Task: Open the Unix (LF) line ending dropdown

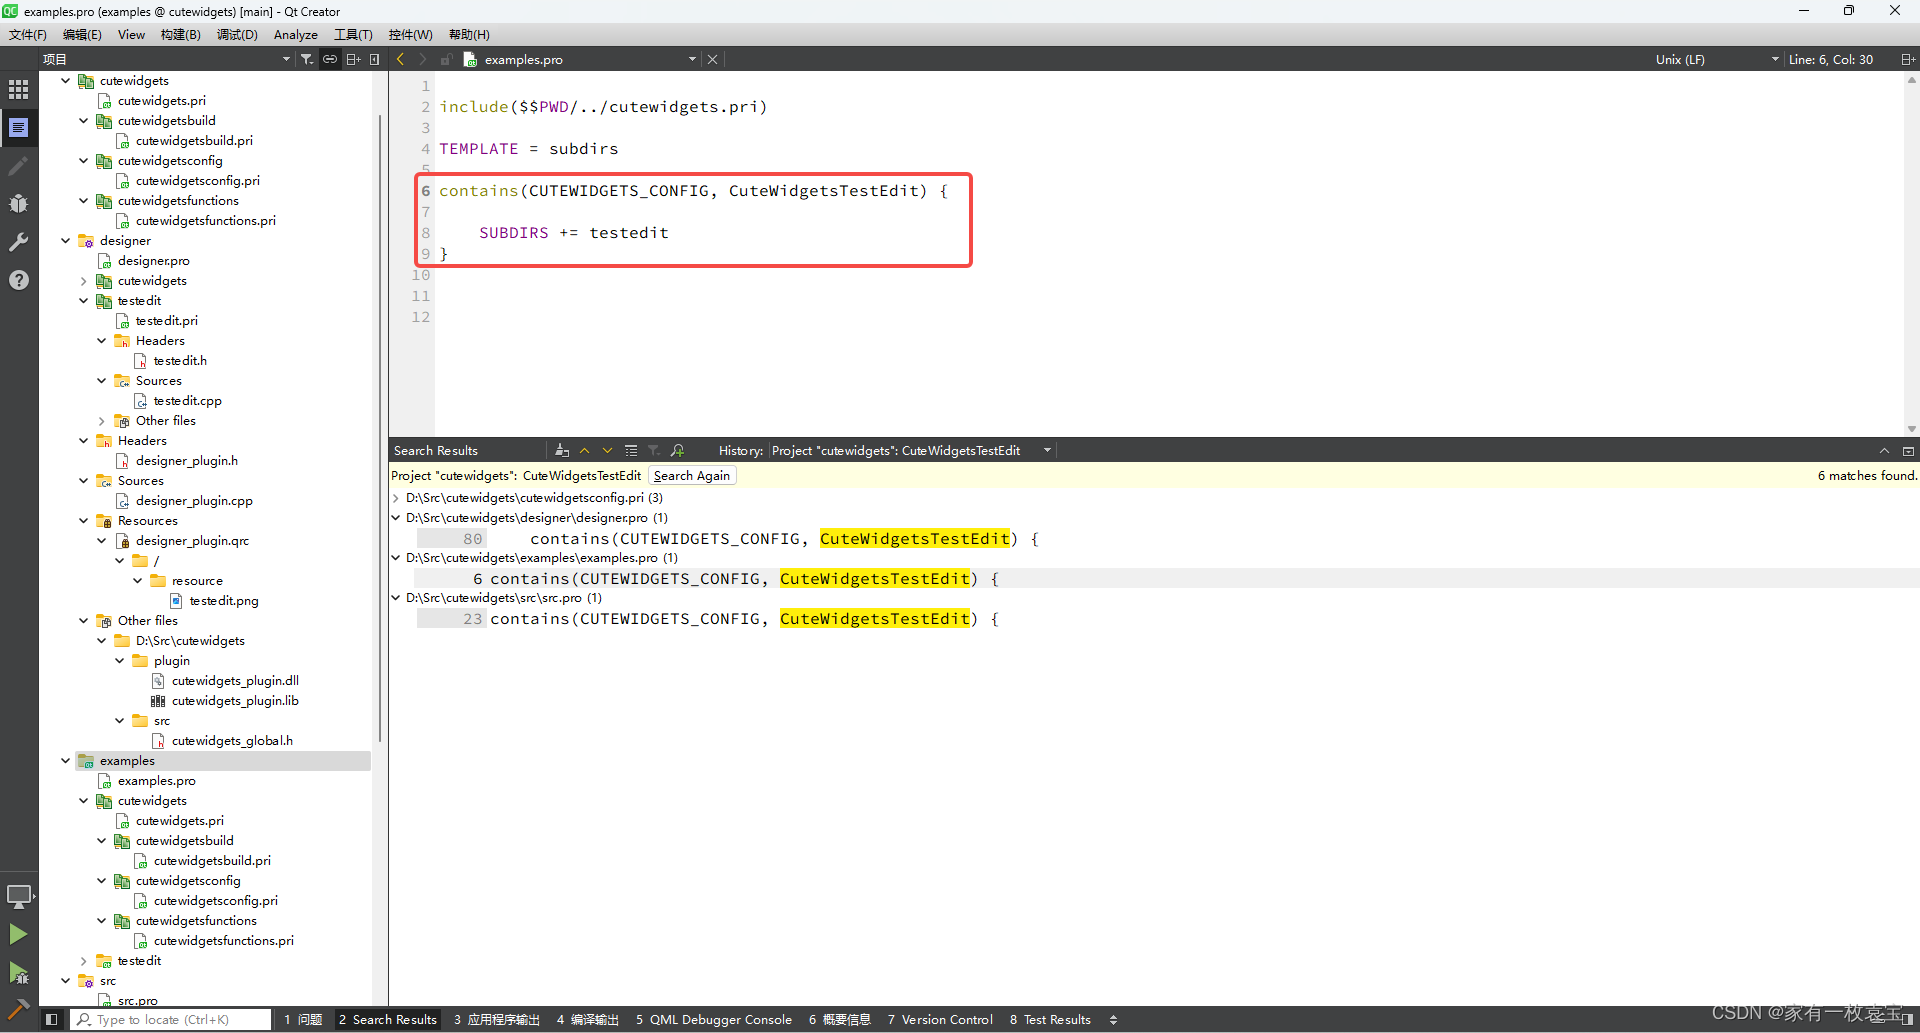Action: (x=1716, y=59)
